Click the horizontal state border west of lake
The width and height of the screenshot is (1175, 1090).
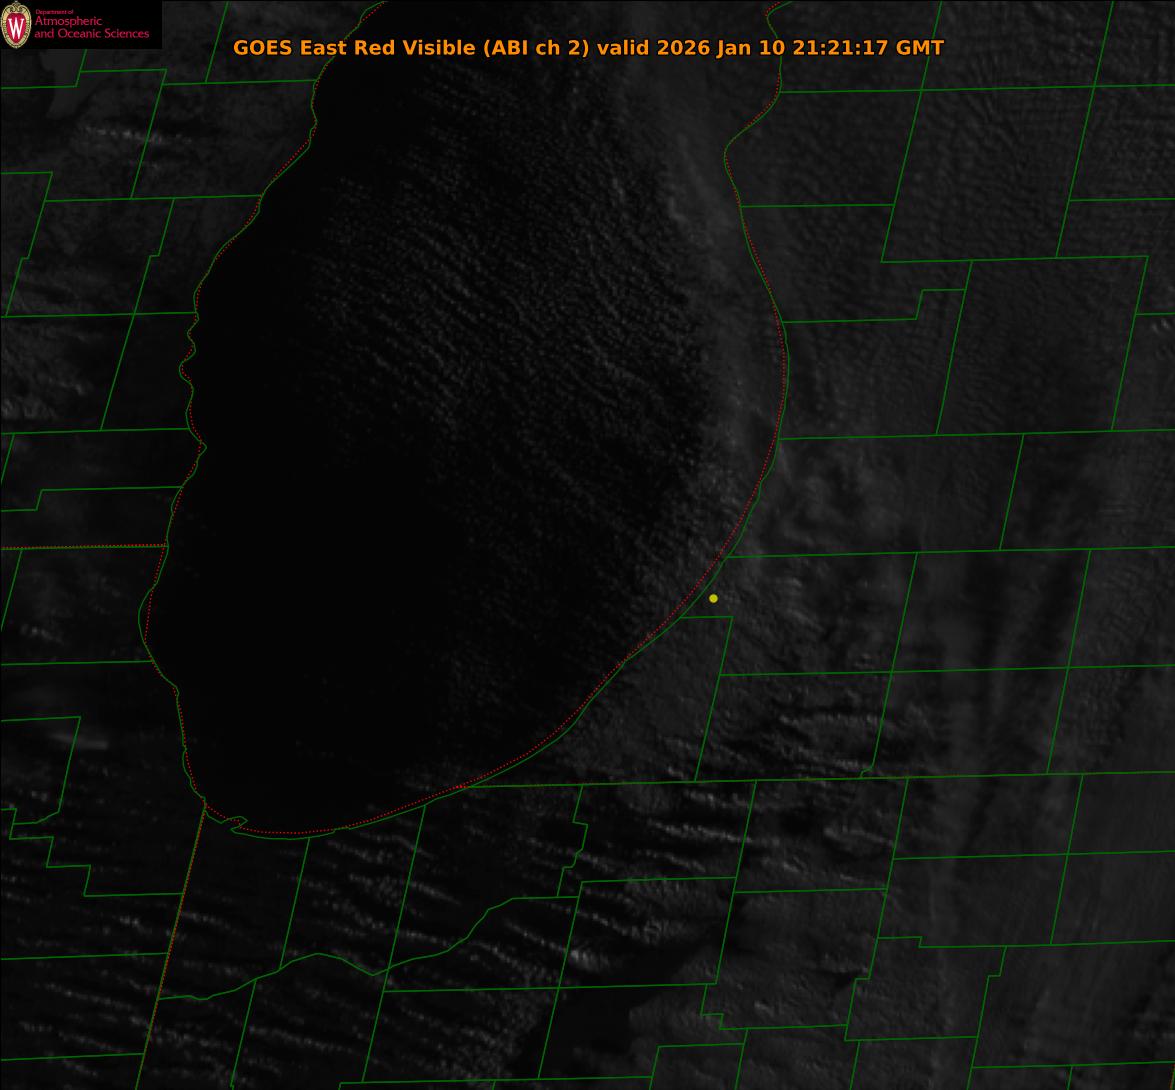(80, 547)
